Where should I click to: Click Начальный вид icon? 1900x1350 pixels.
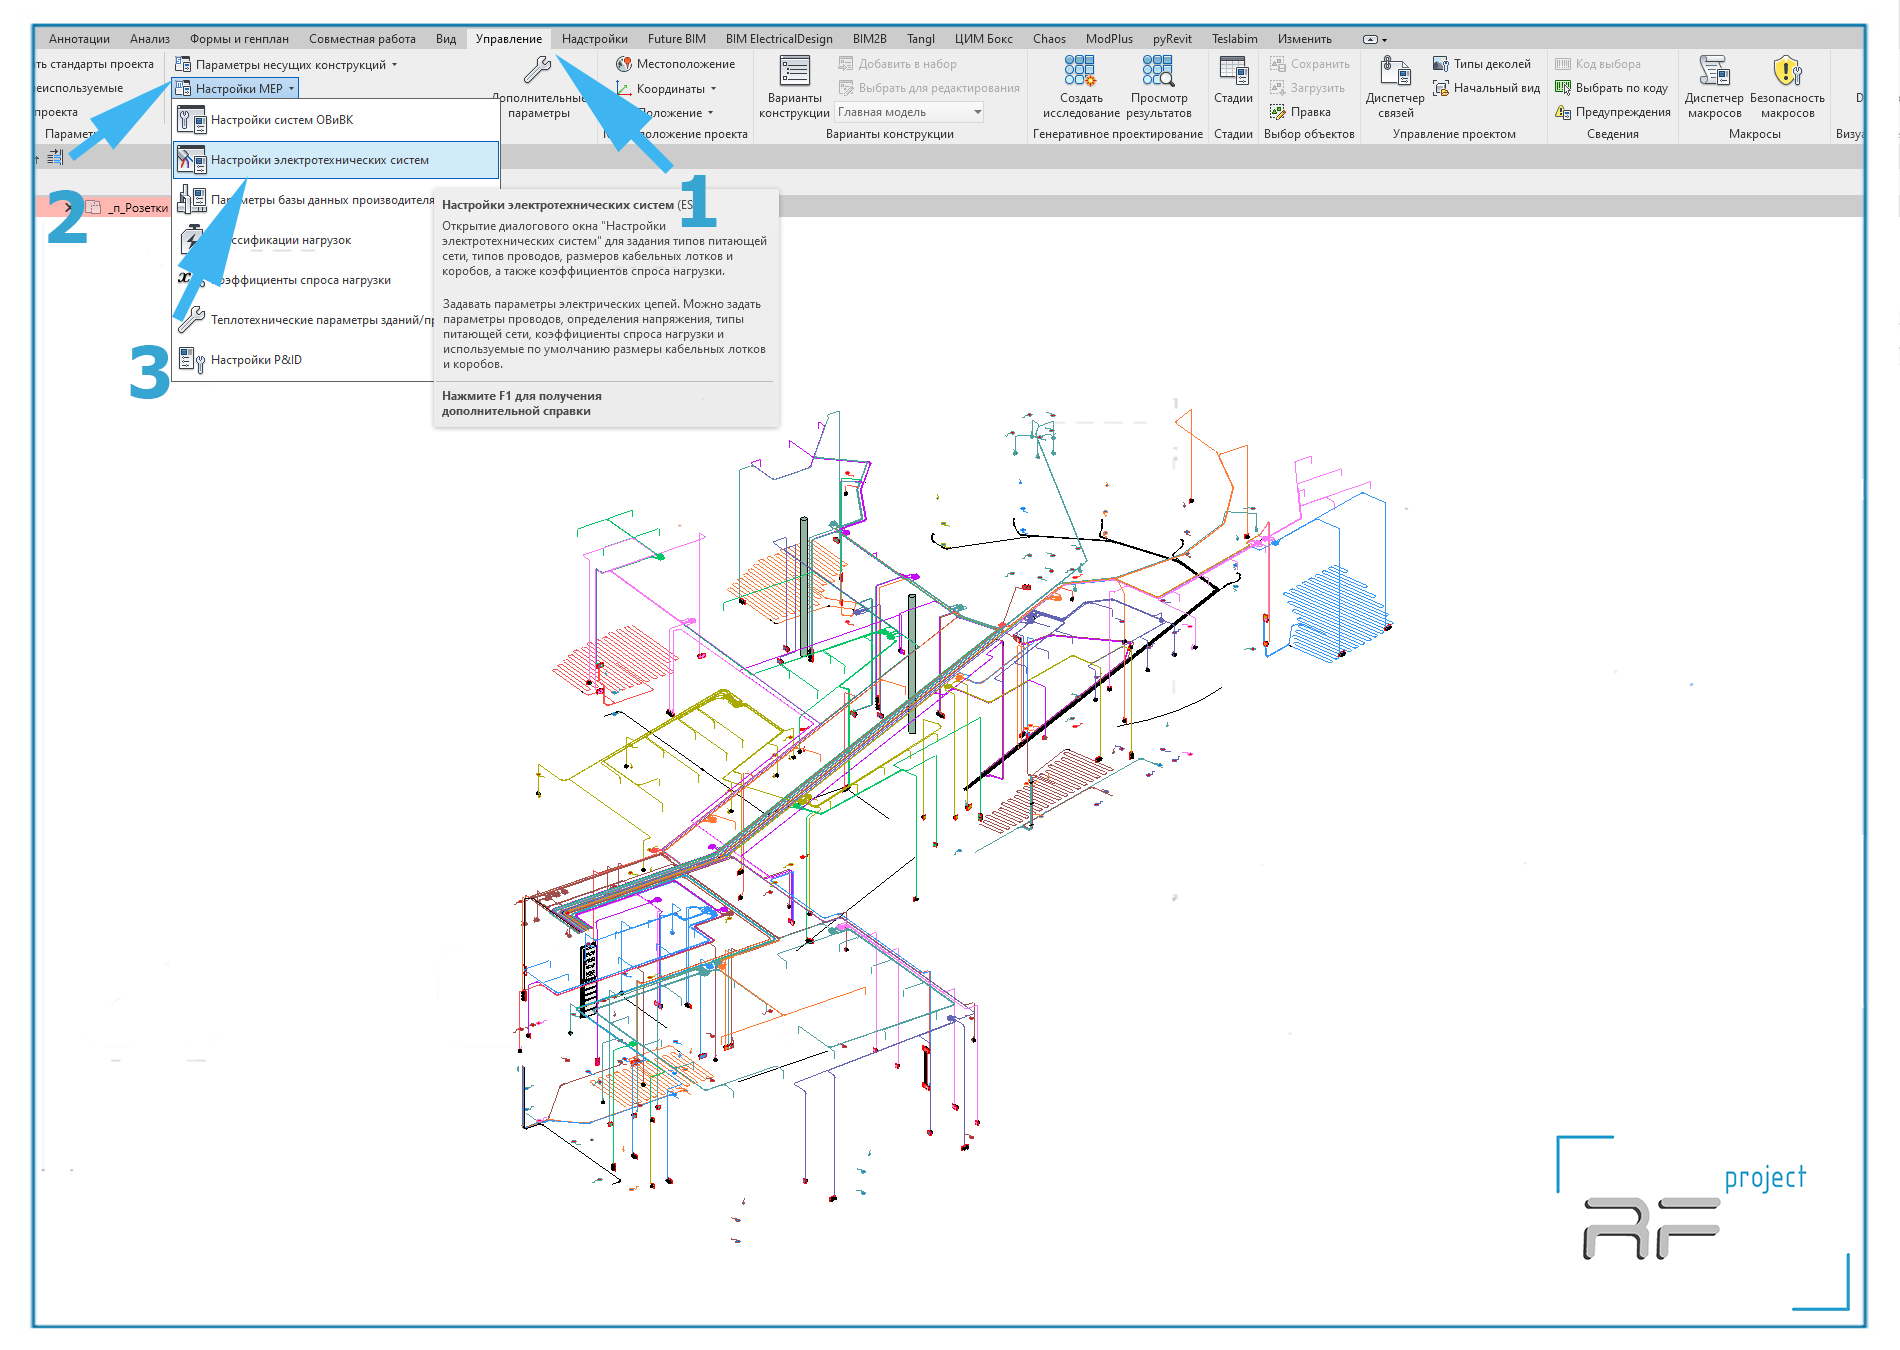(1441, 88)
